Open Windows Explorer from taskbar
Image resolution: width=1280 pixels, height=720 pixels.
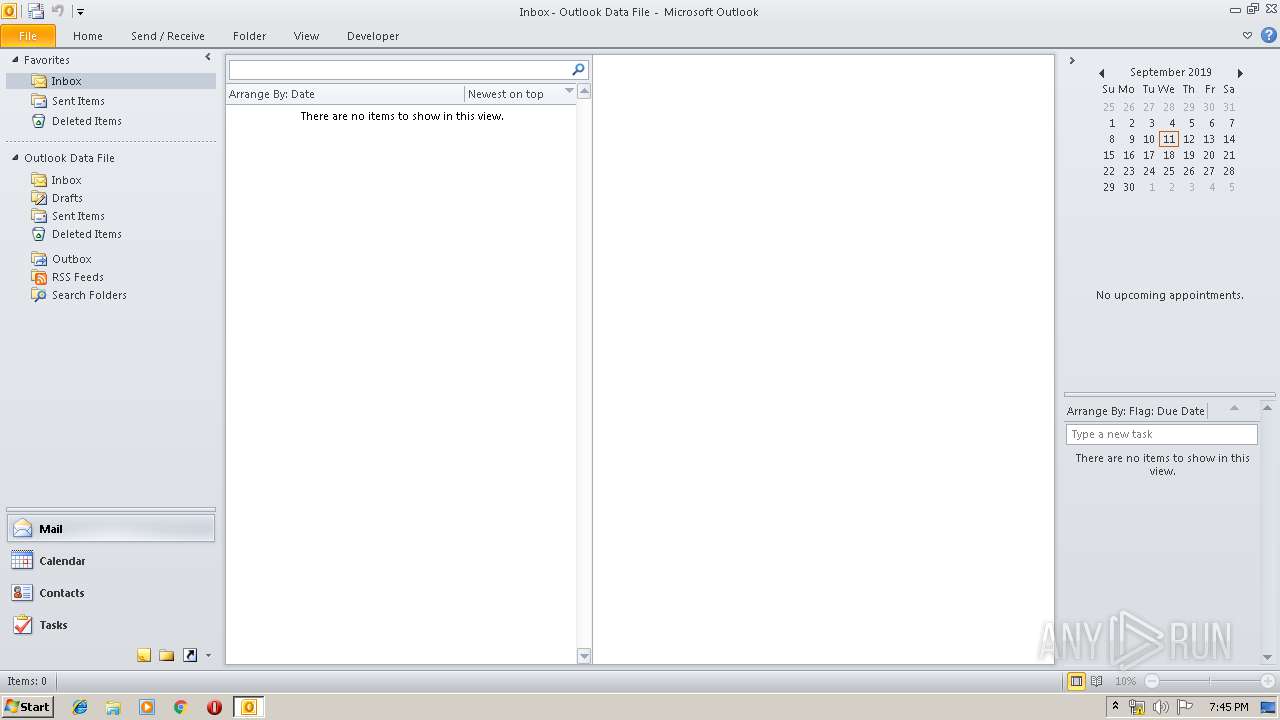[113, 707]
